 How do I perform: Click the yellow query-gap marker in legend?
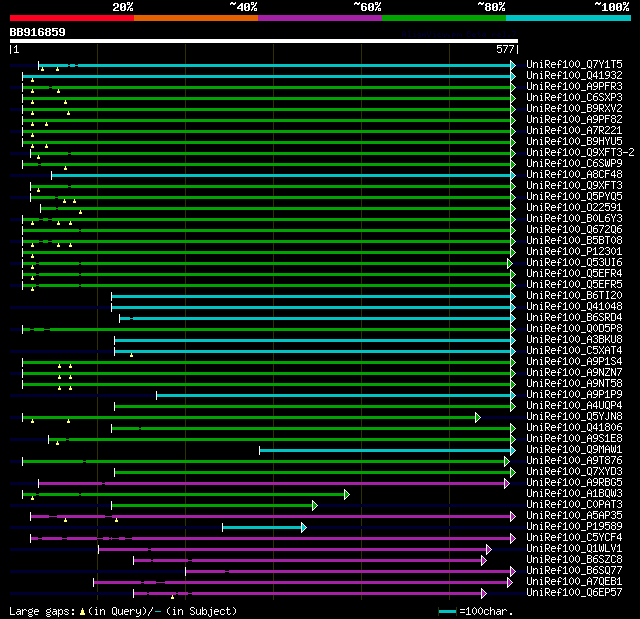coord(82,611)
